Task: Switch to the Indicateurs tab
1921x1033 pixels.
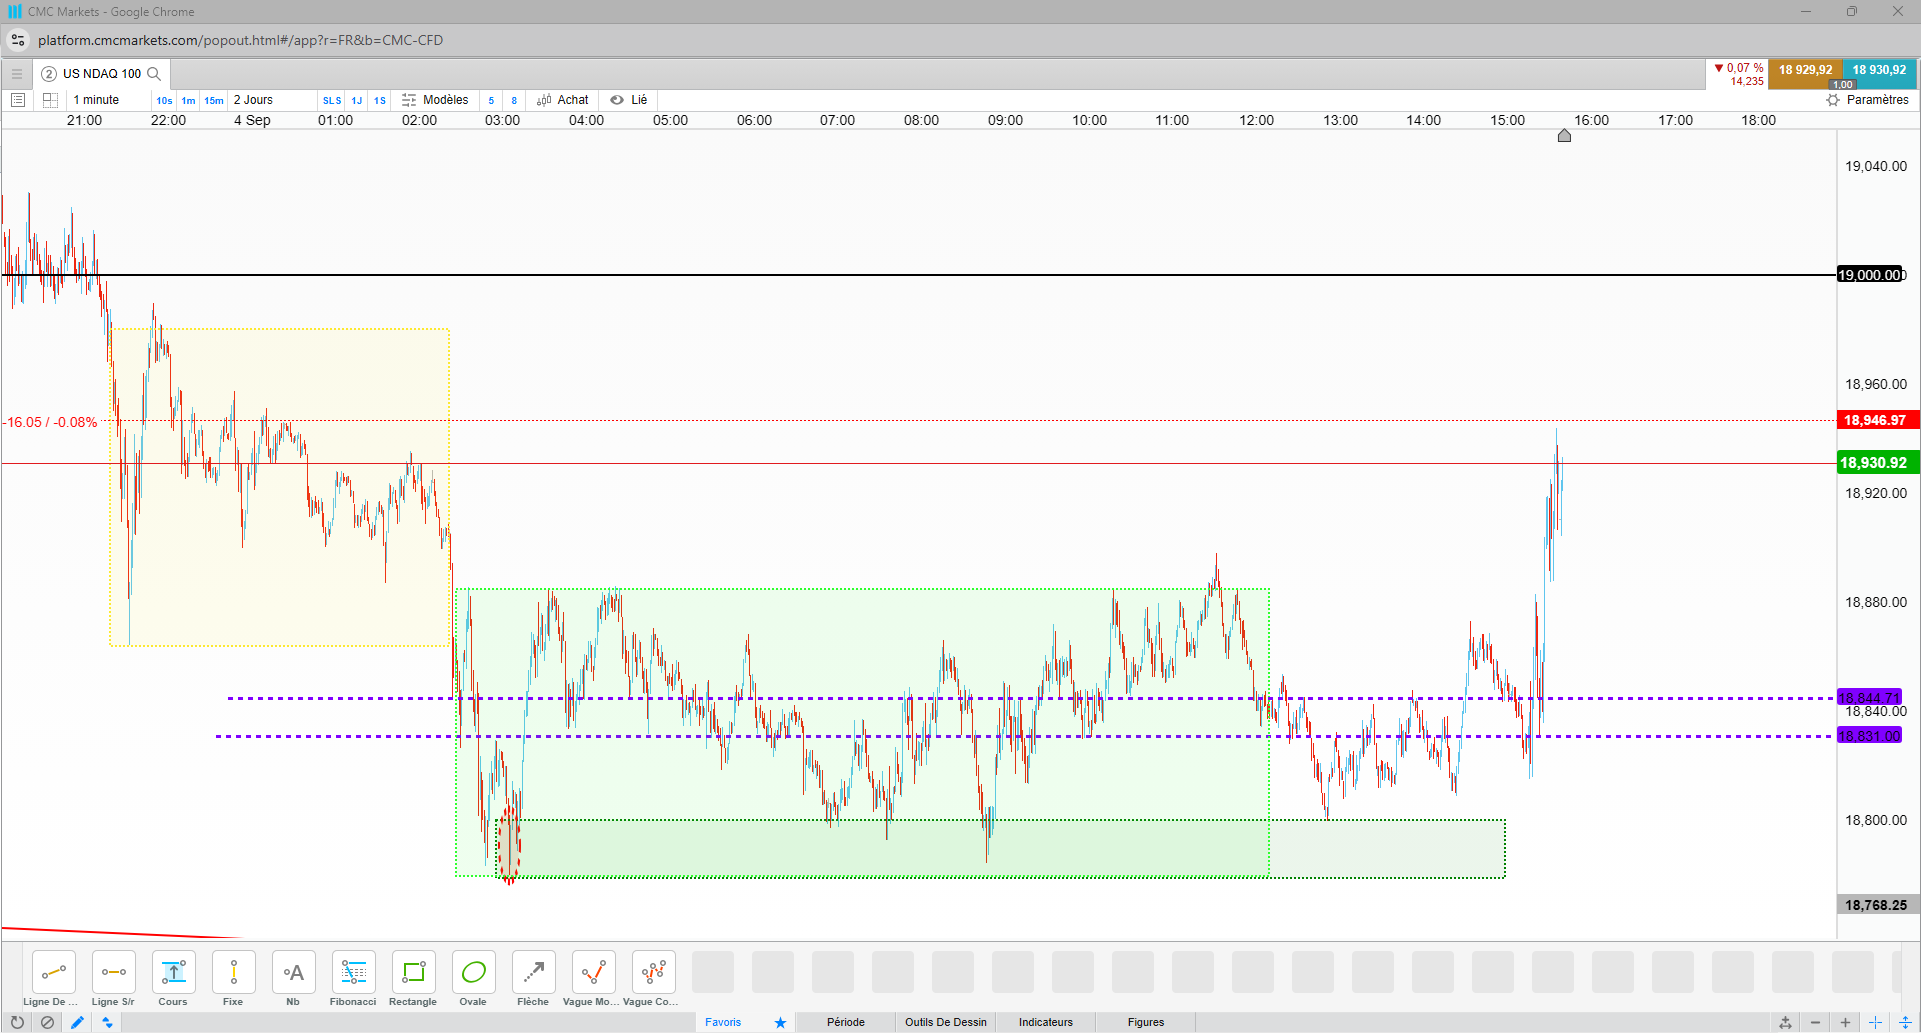Action: tap(1046, 1022)
